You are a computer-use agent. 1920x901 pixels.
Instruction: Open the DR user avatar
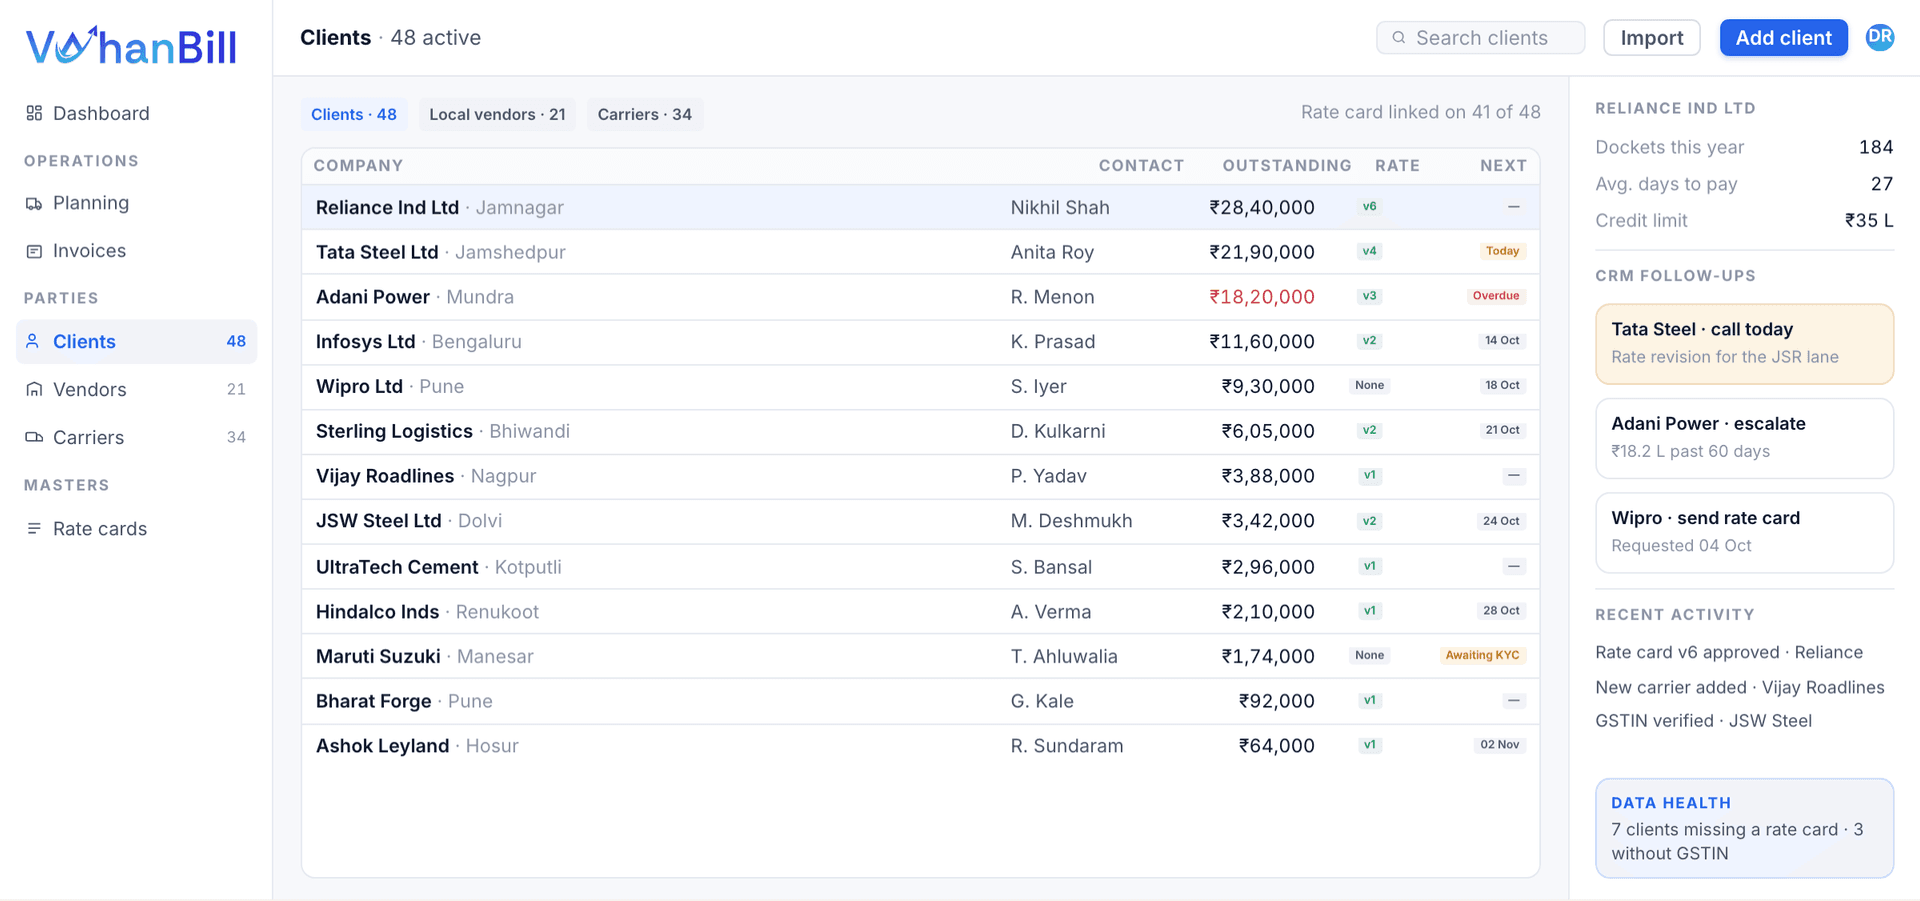(1880, 37)
